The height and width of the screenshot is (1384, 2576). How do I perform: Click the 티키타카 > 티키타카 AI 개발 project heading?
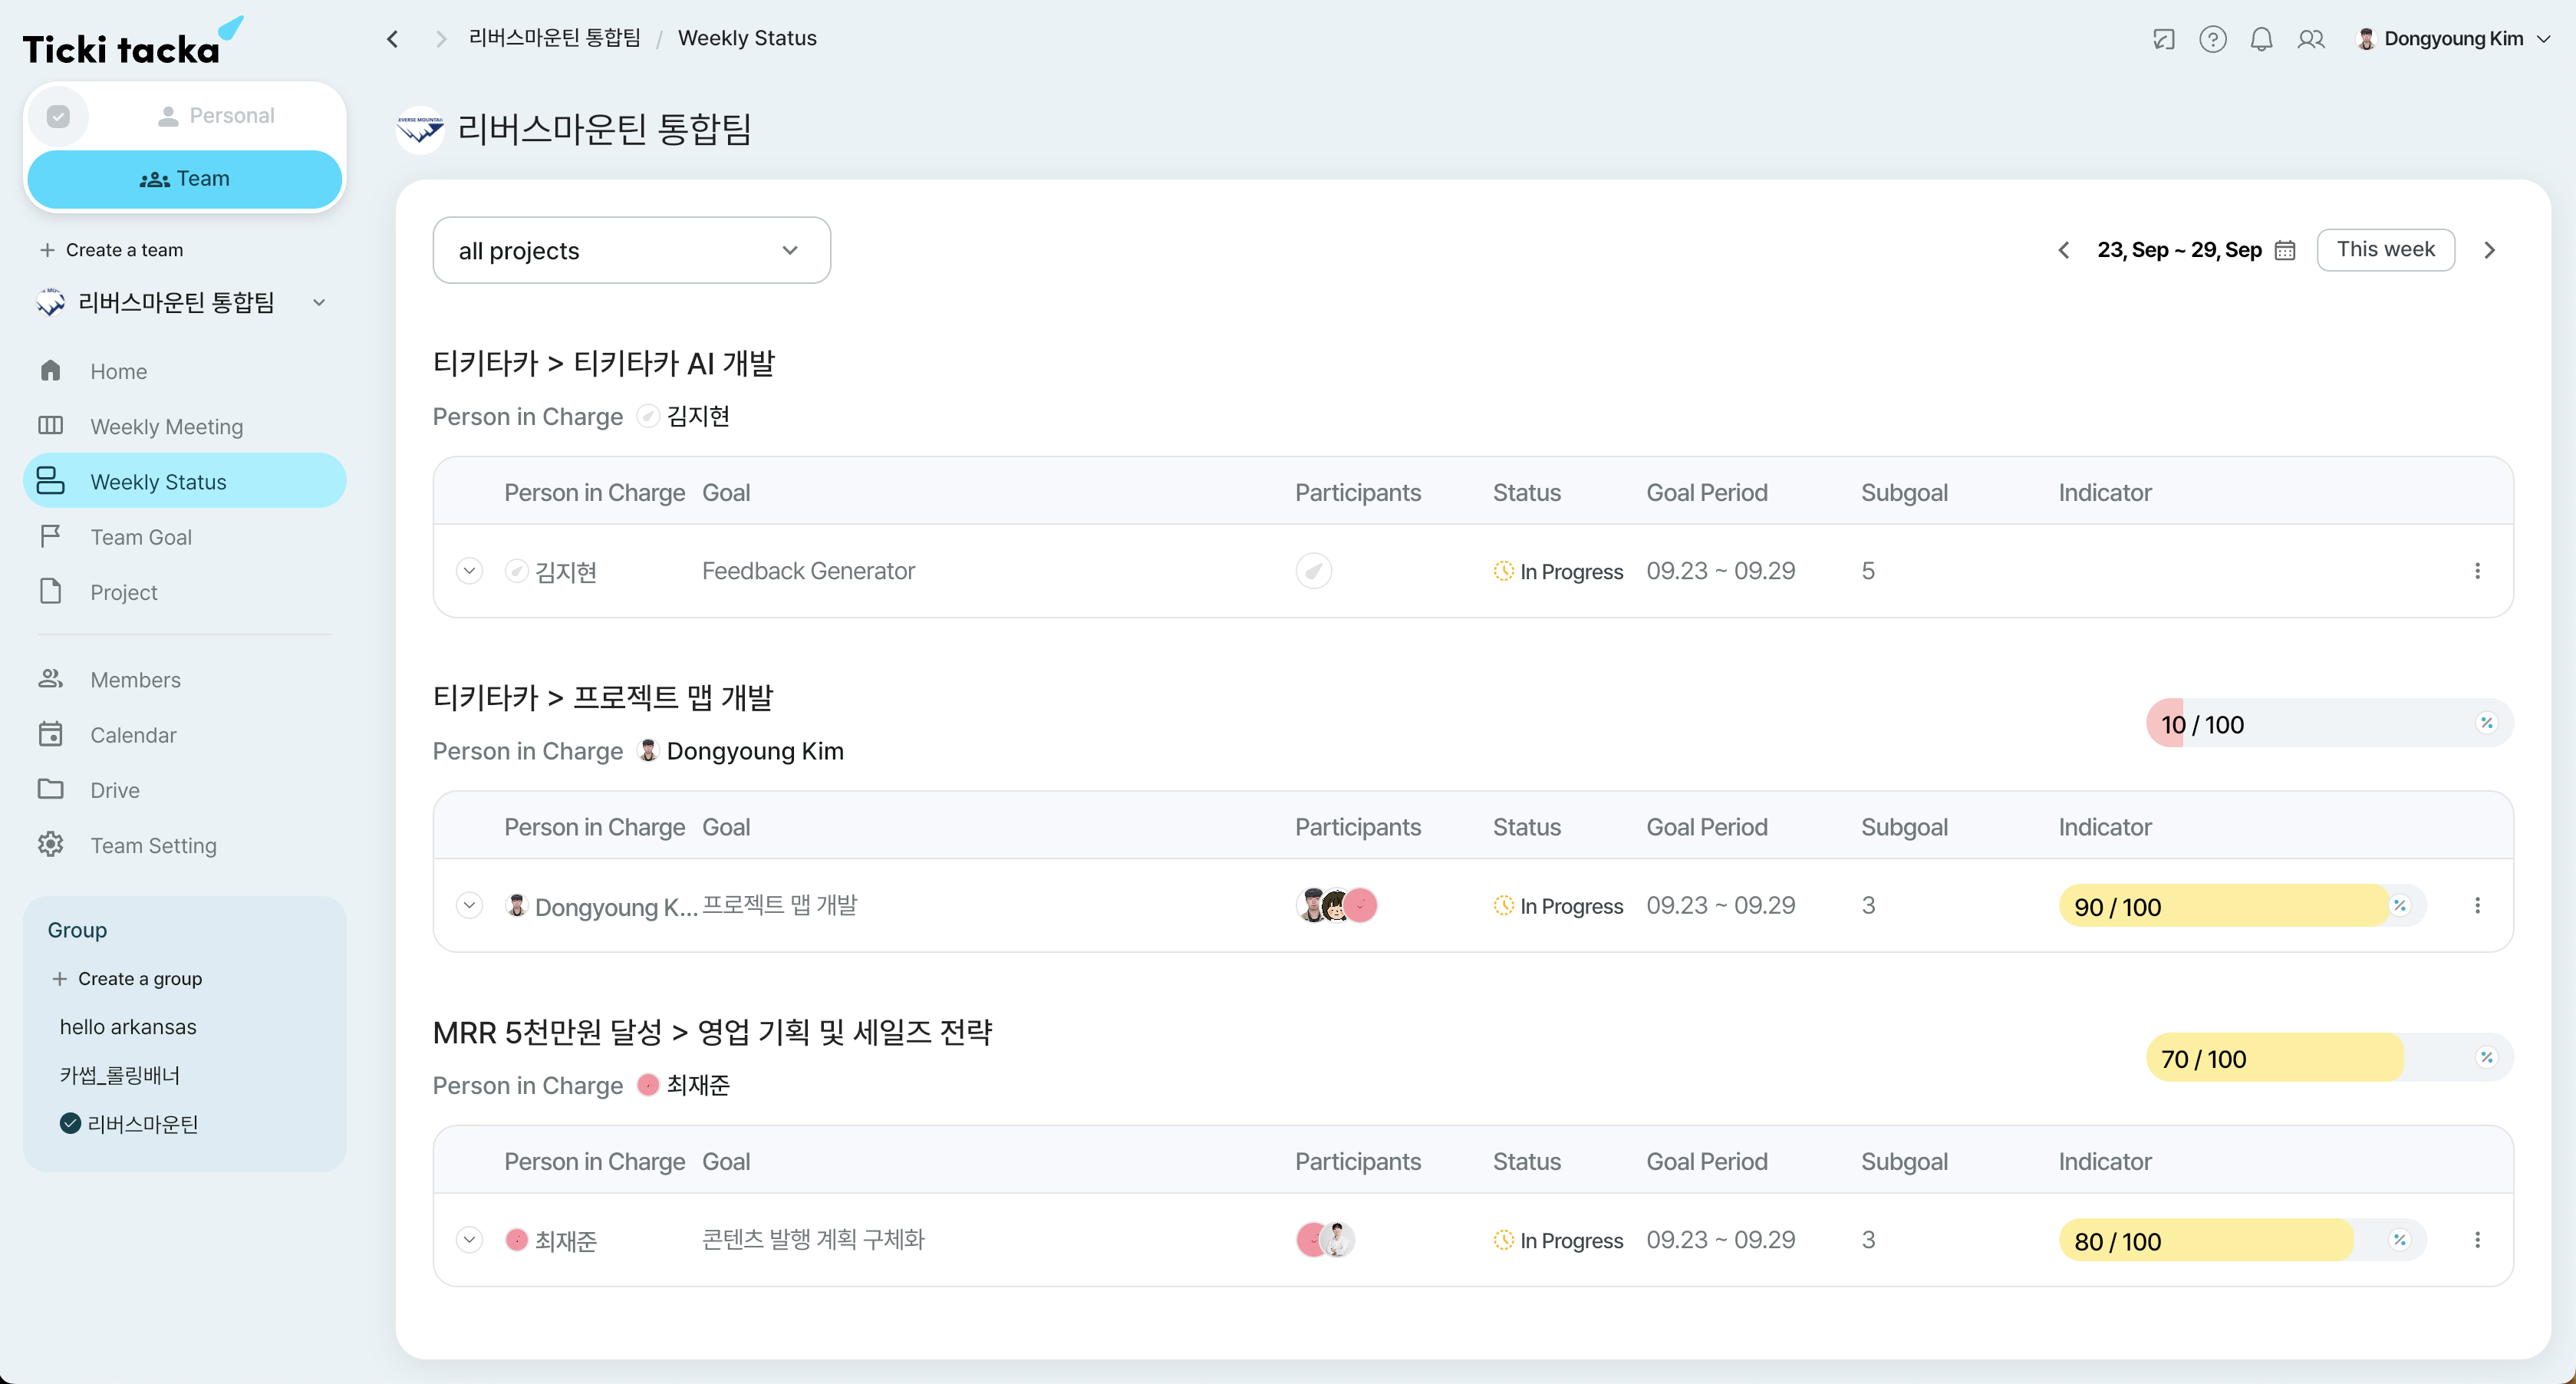pos(604,363)
